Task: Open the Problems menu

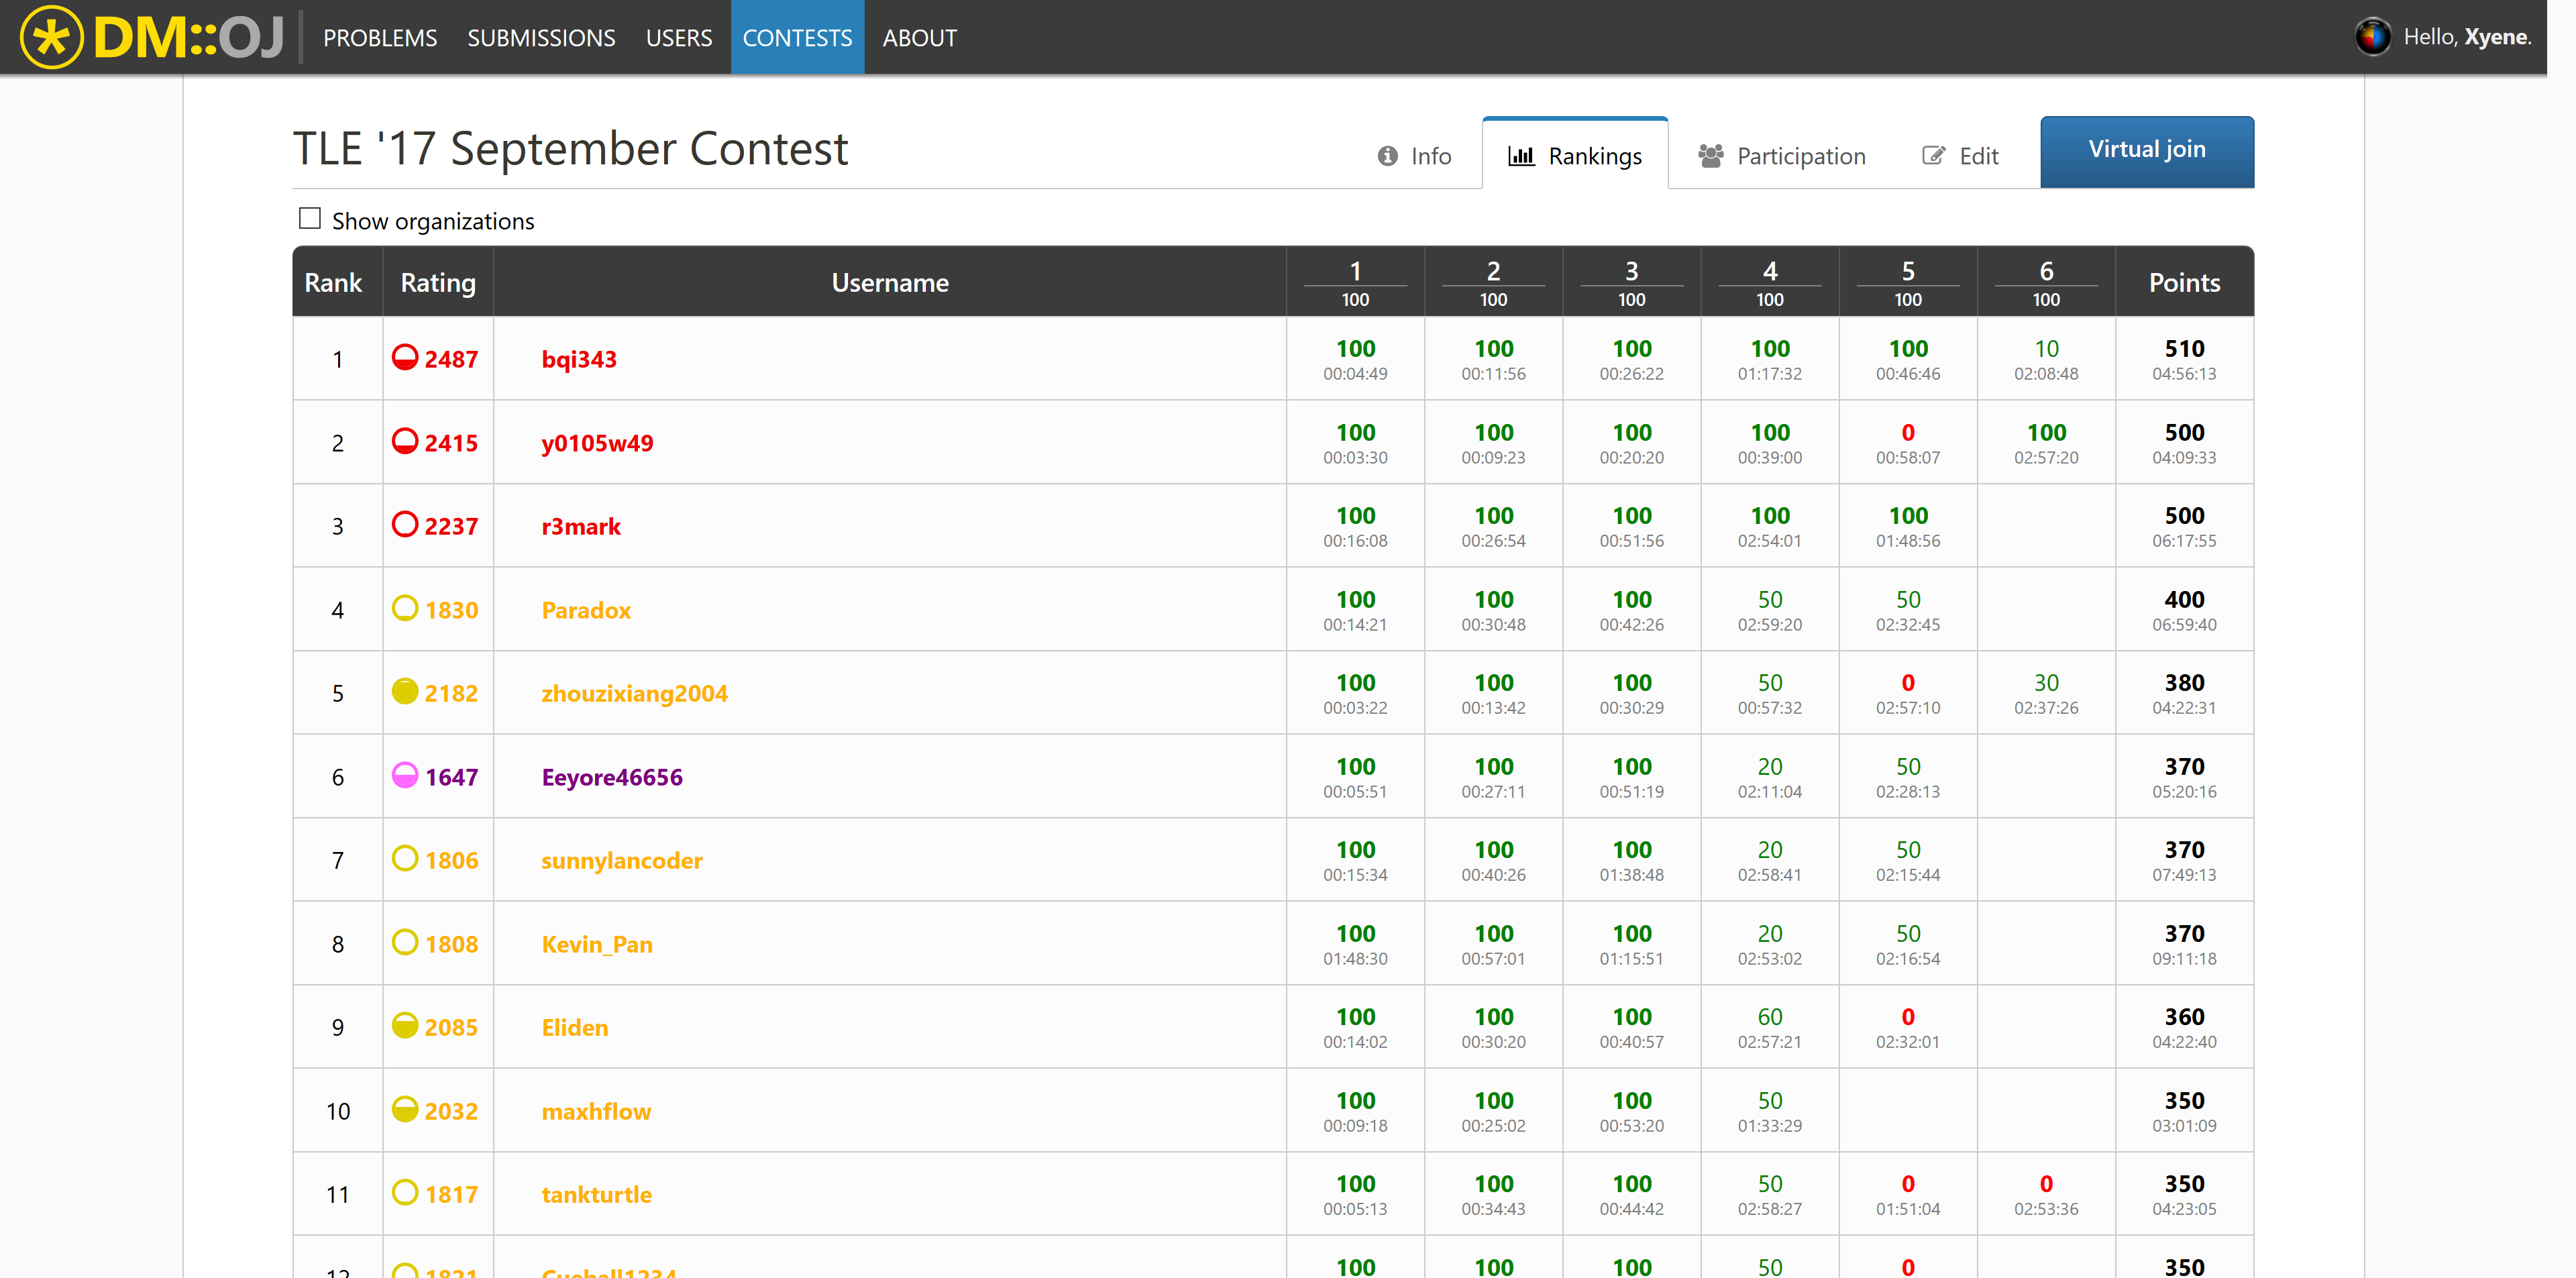Action: [380, 38]
